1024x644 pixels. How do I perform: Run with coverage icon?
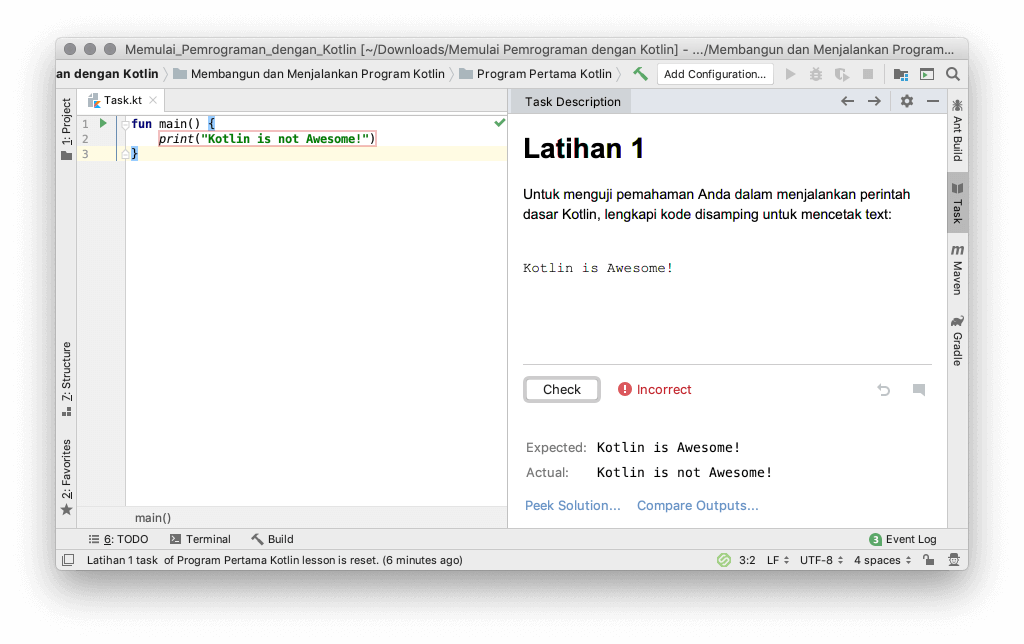coord(843,73)
